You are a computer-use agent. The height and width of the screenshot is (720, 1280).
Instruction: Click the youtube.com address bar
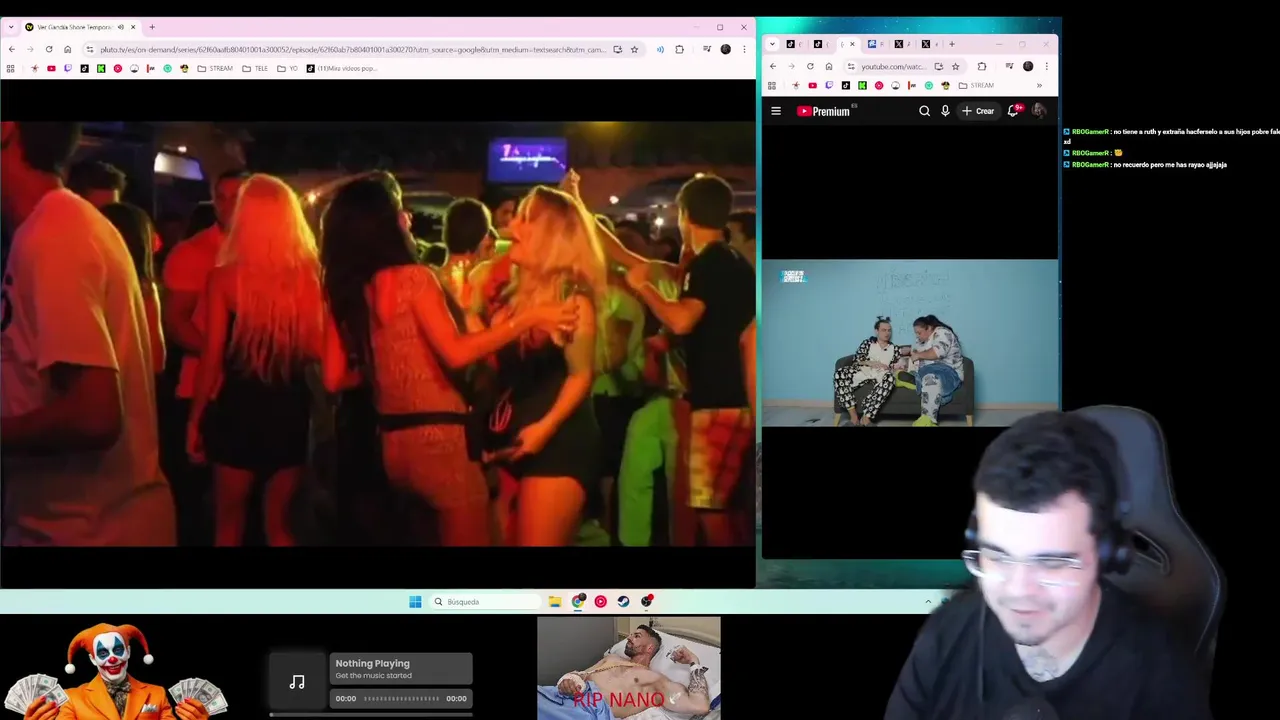click(894, 66)
